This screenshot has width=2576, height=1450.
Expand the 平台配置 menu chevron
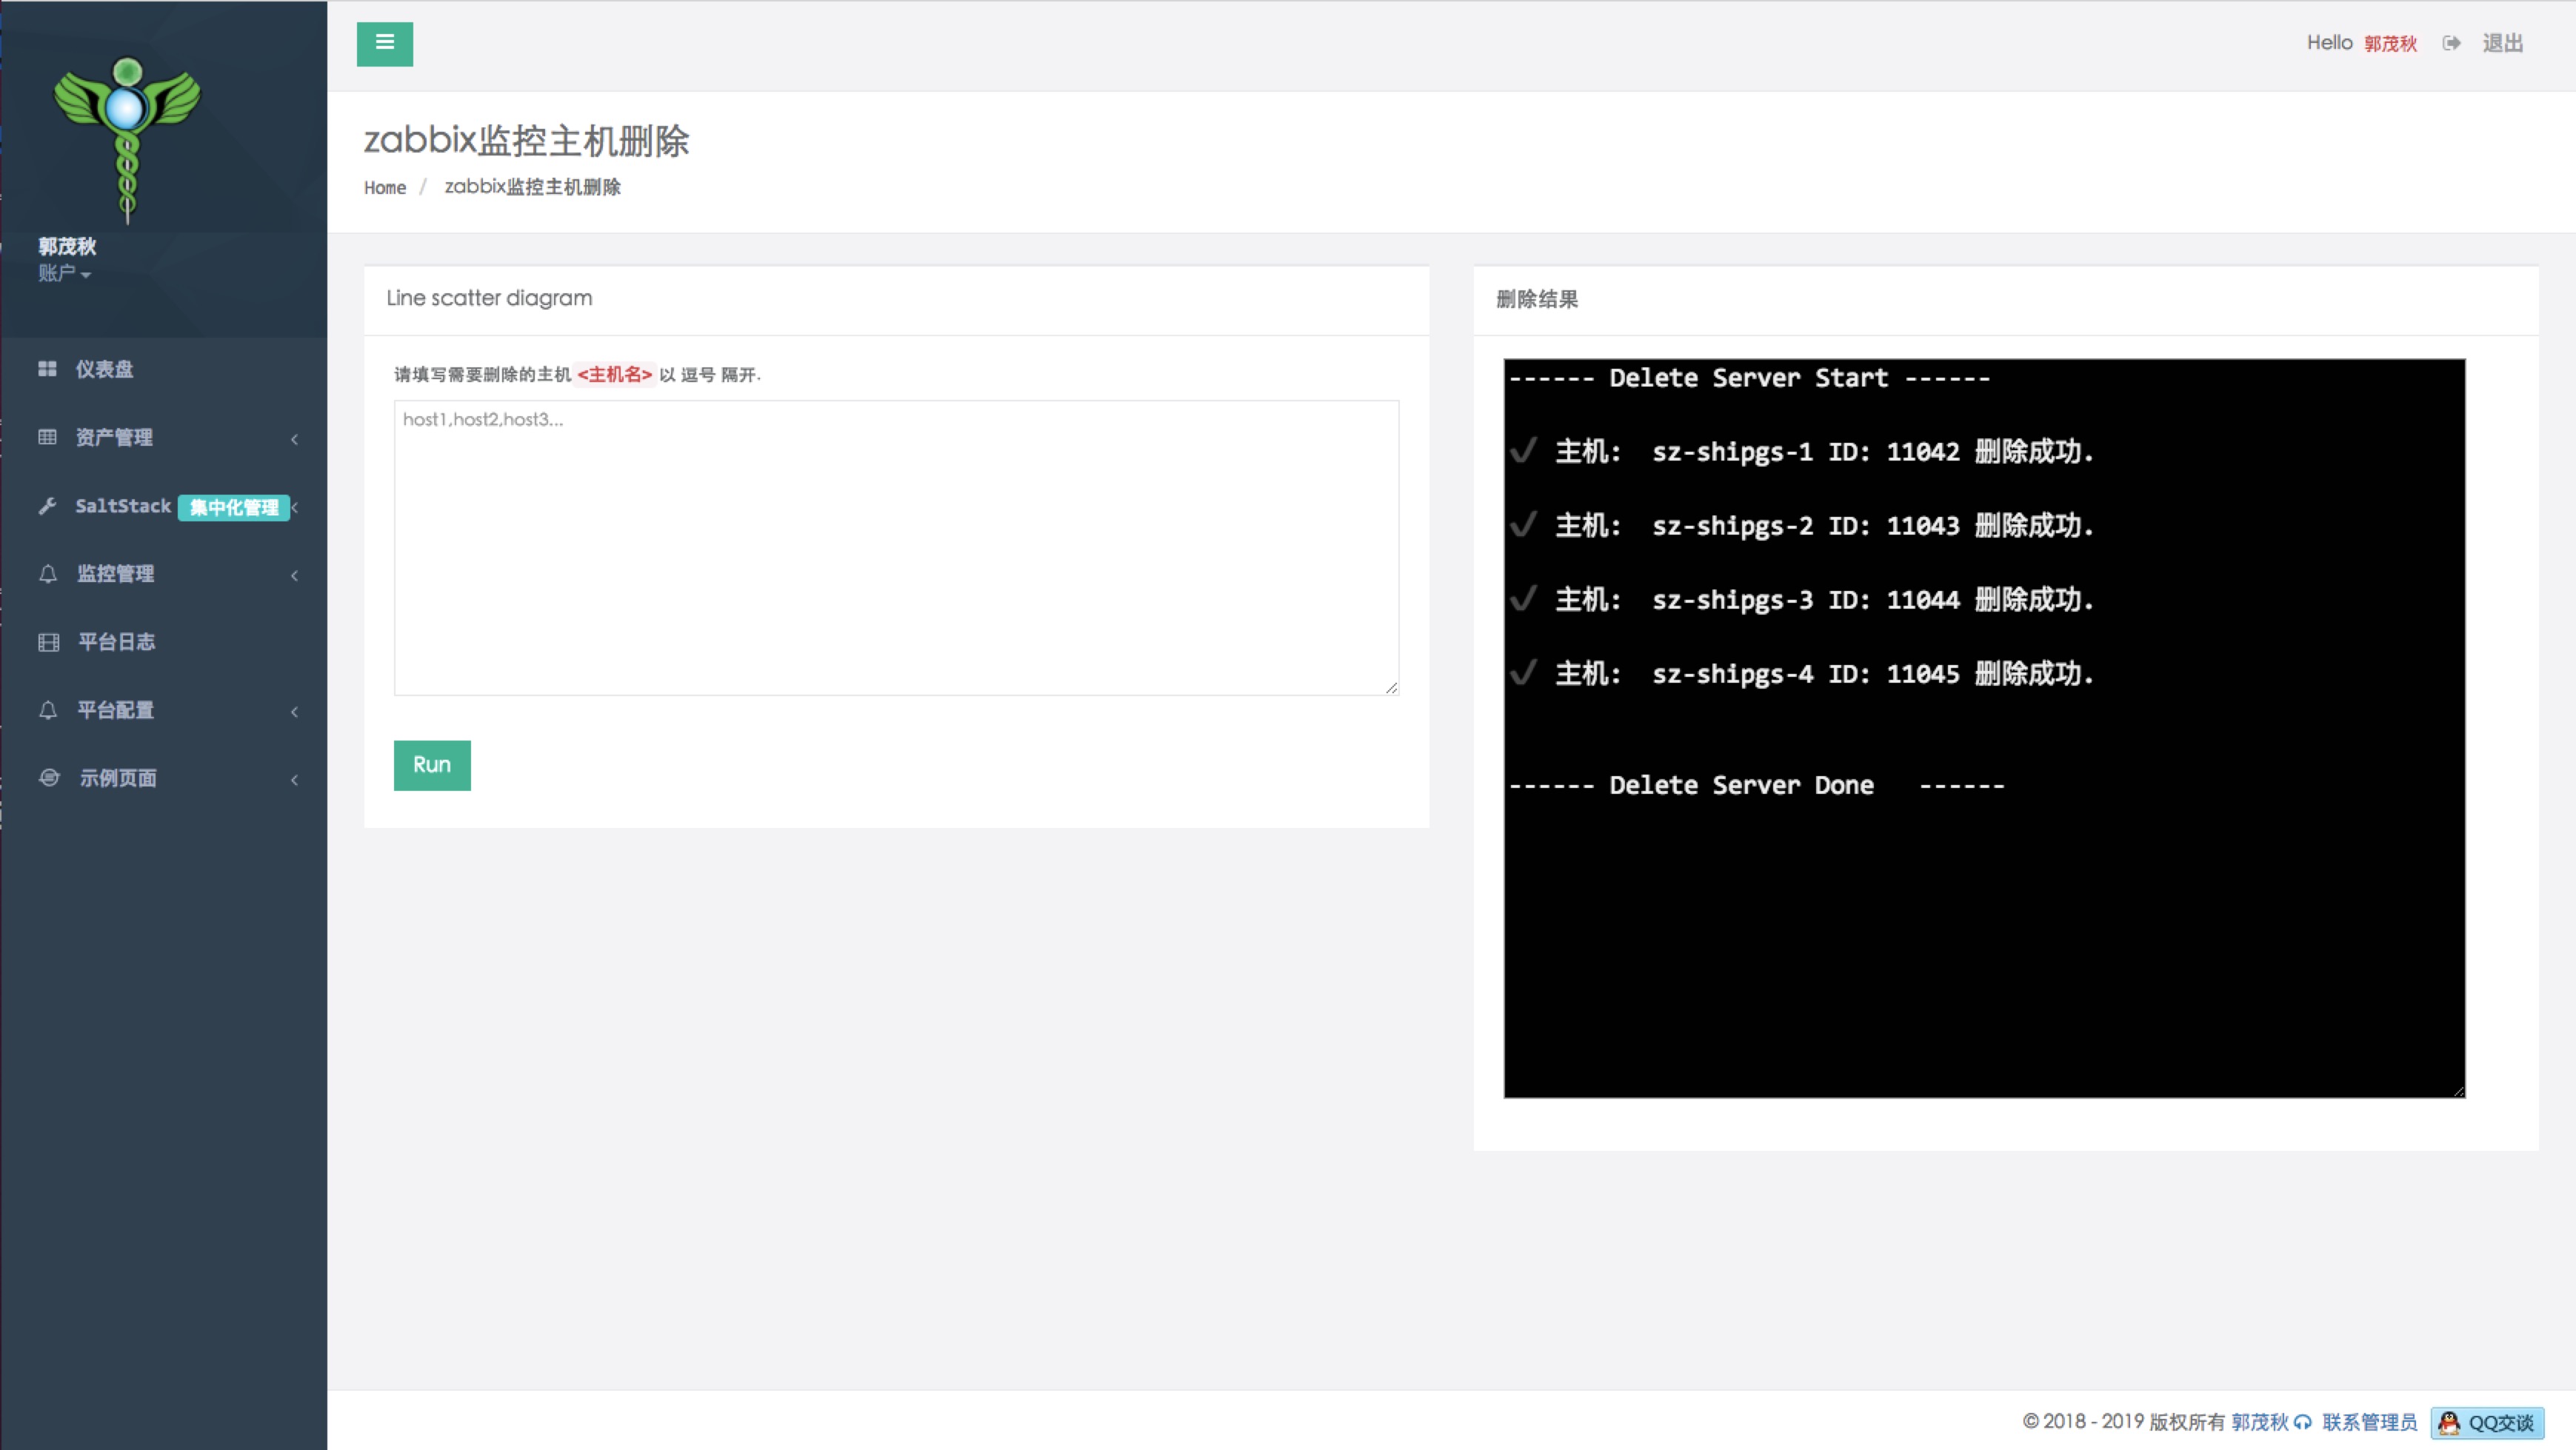294,711
